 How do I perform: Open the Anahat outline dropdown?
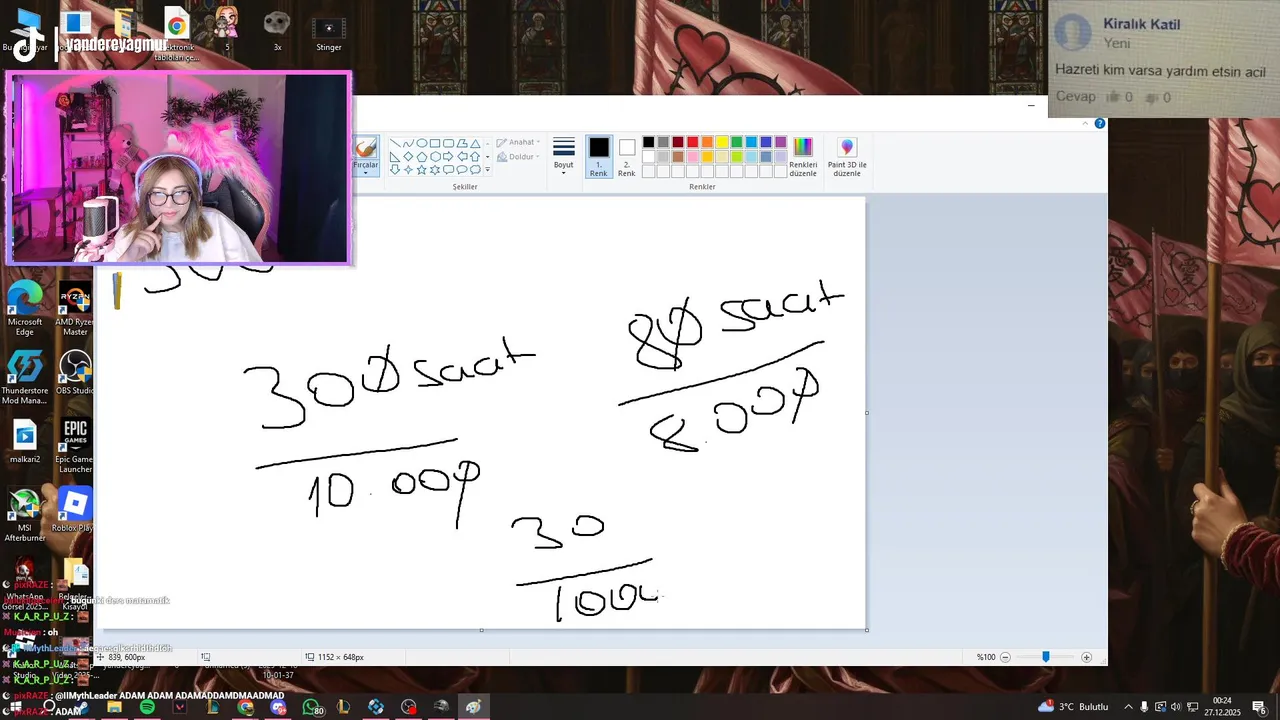click(x=518, y=142)
